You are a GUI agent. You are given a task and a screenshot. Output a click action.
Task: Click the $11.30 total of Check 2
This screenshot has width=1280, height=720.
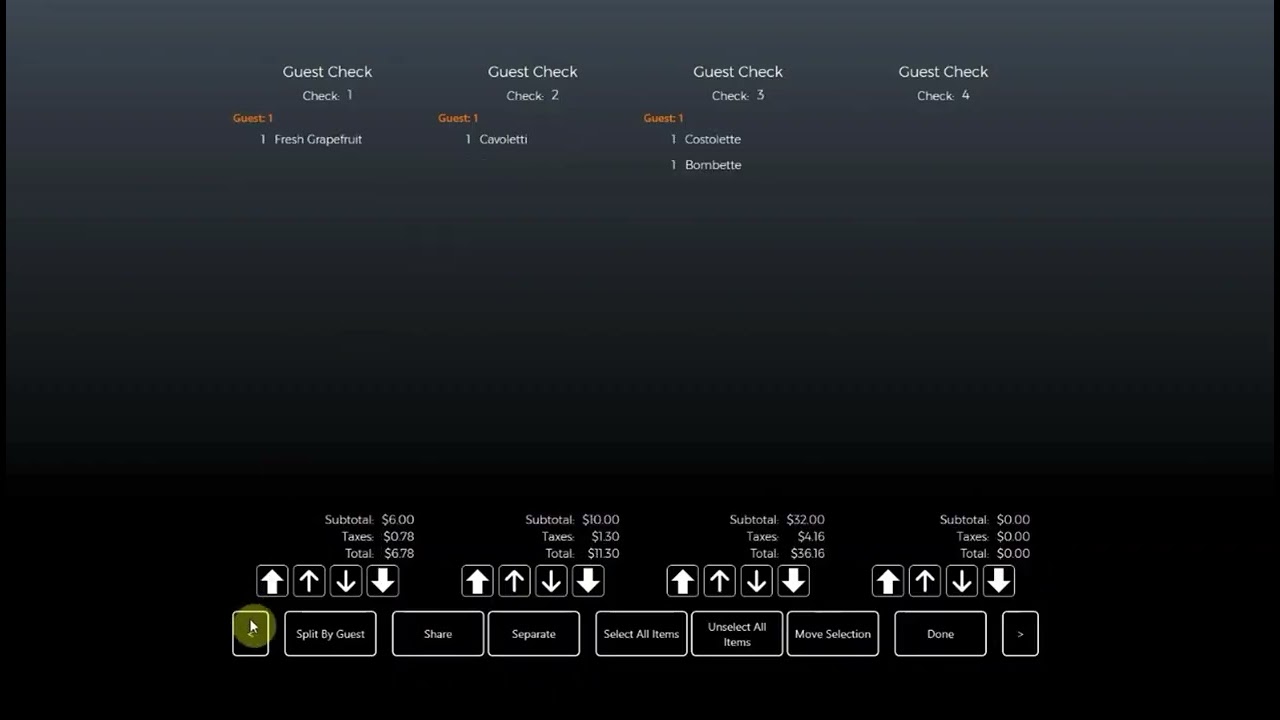point(603,553)
